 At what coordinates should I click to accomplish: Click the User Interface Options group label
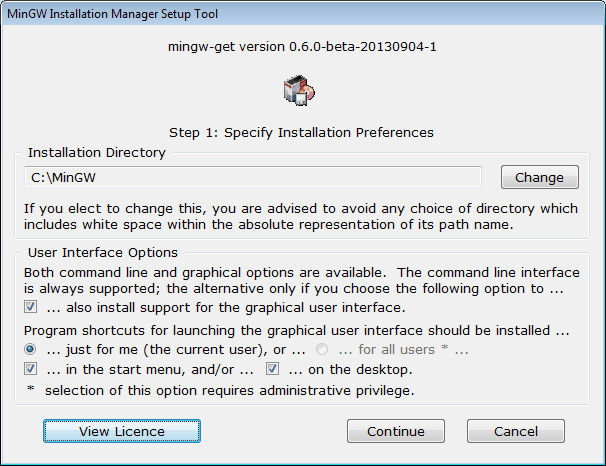(x=103, y=253)
